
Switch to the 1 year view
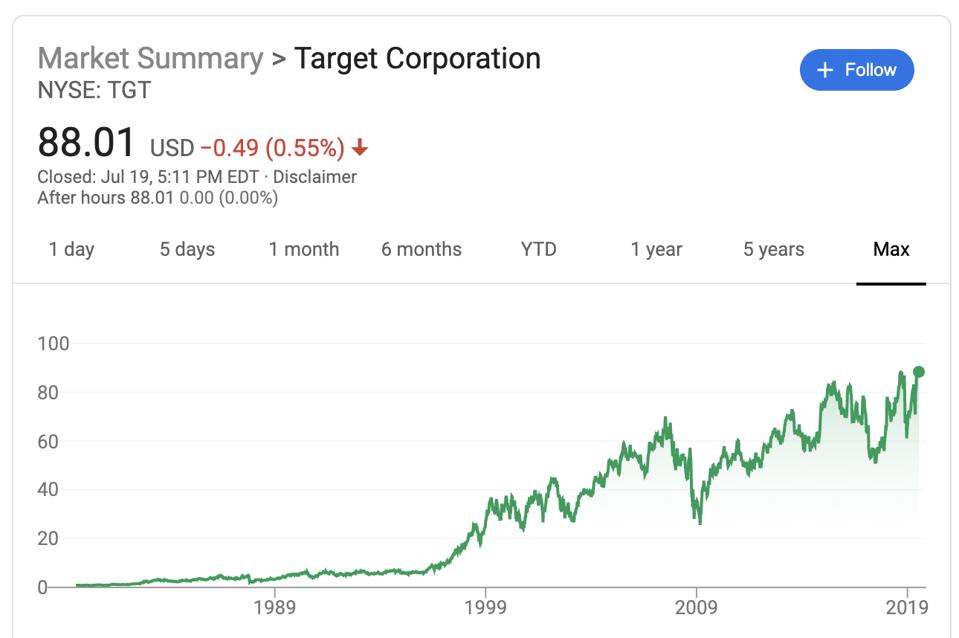656,249
